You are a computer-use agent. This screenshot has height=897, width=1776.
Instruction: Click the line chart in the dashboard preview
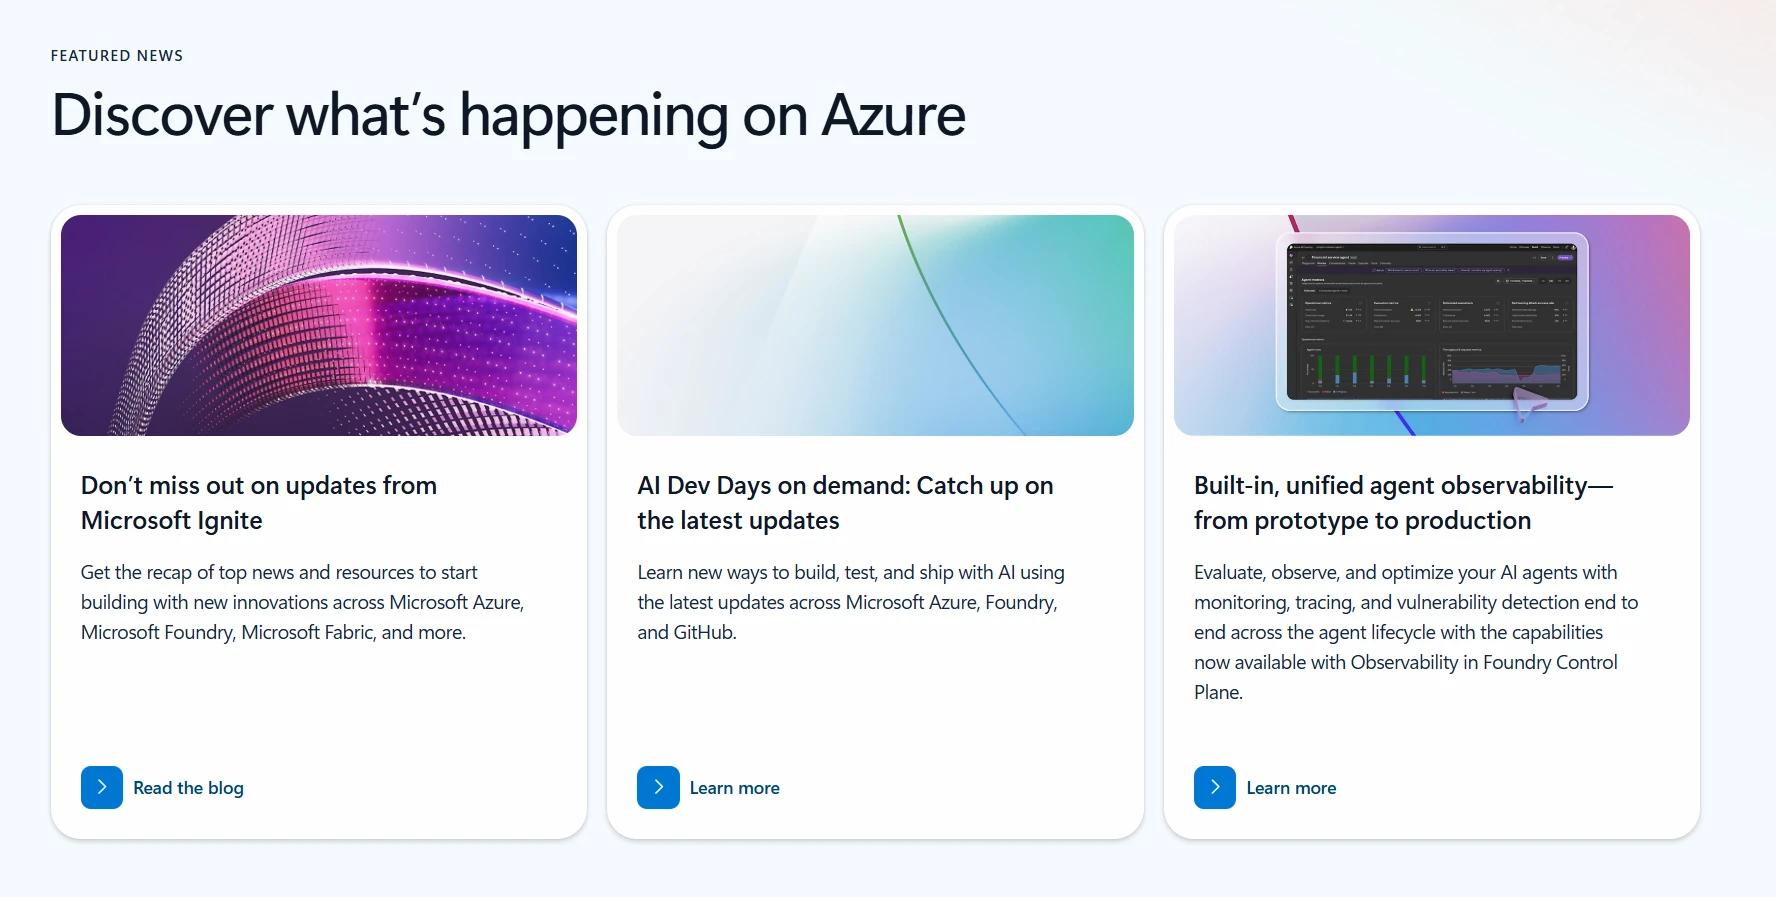click(1505, 372)
